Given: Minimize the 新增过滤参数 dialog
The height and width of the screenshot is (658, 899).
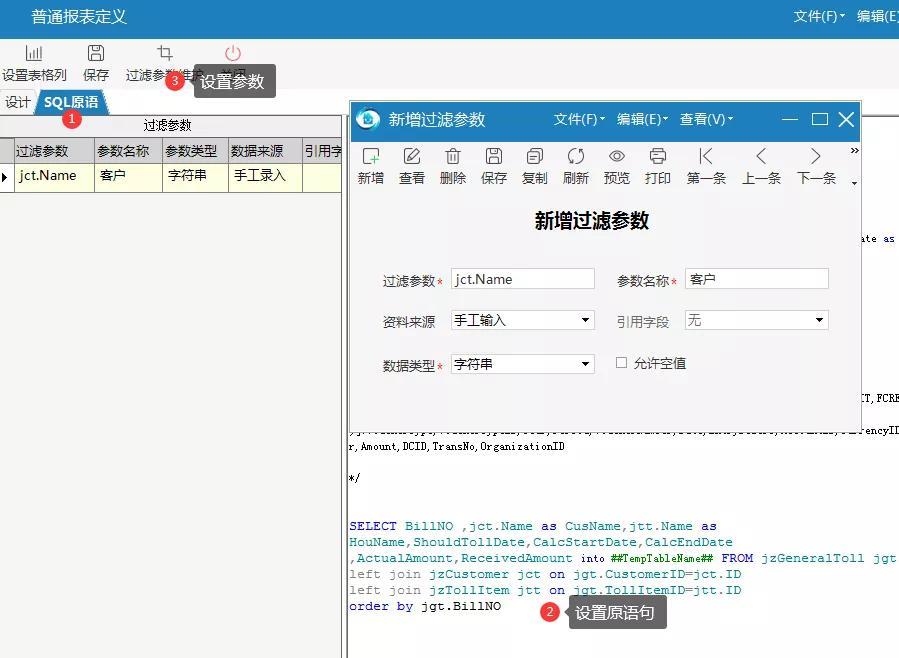Looking at the screenshot, I should pyautogui.click(x=790, y=119).
